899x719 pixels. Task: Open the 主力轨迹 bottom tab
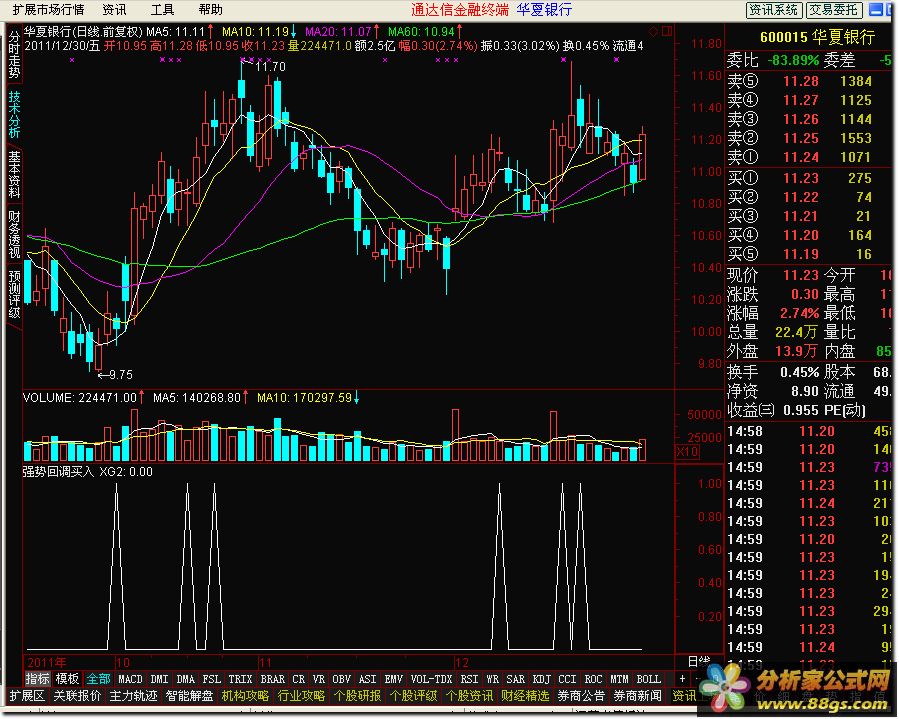(133, 696)
